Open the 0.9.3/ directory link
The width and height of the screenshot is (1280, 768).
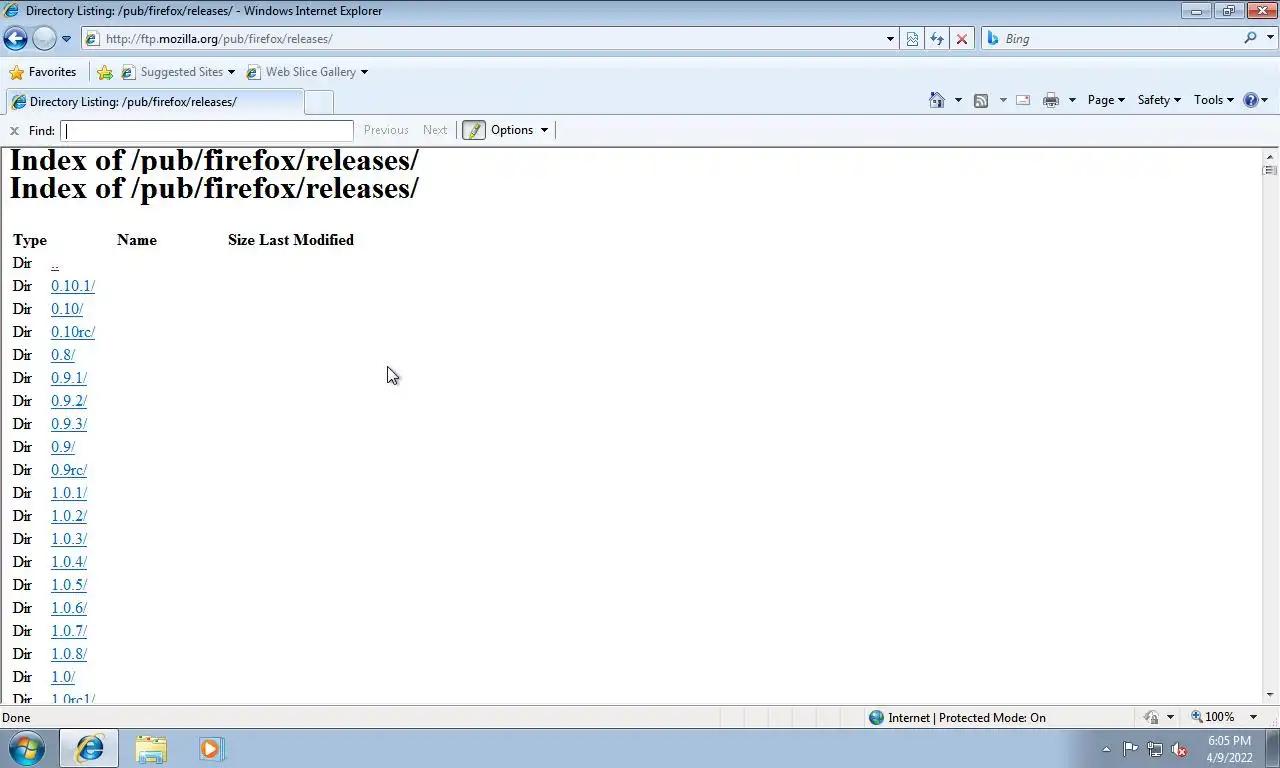[69, 424]
